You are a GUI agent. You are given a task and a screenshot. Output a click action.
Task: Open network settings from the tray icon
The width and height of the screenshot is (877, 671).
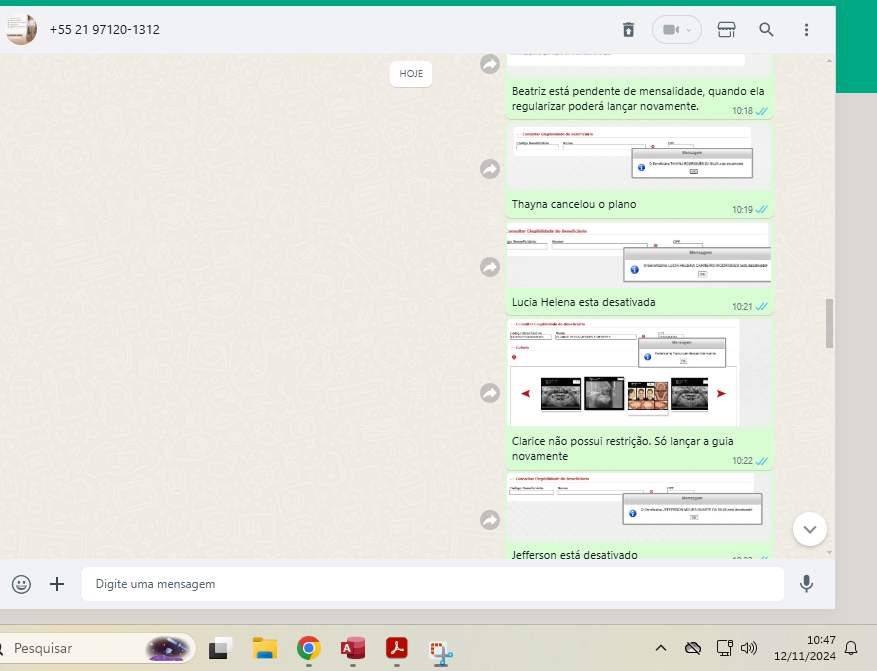(724, 648)
